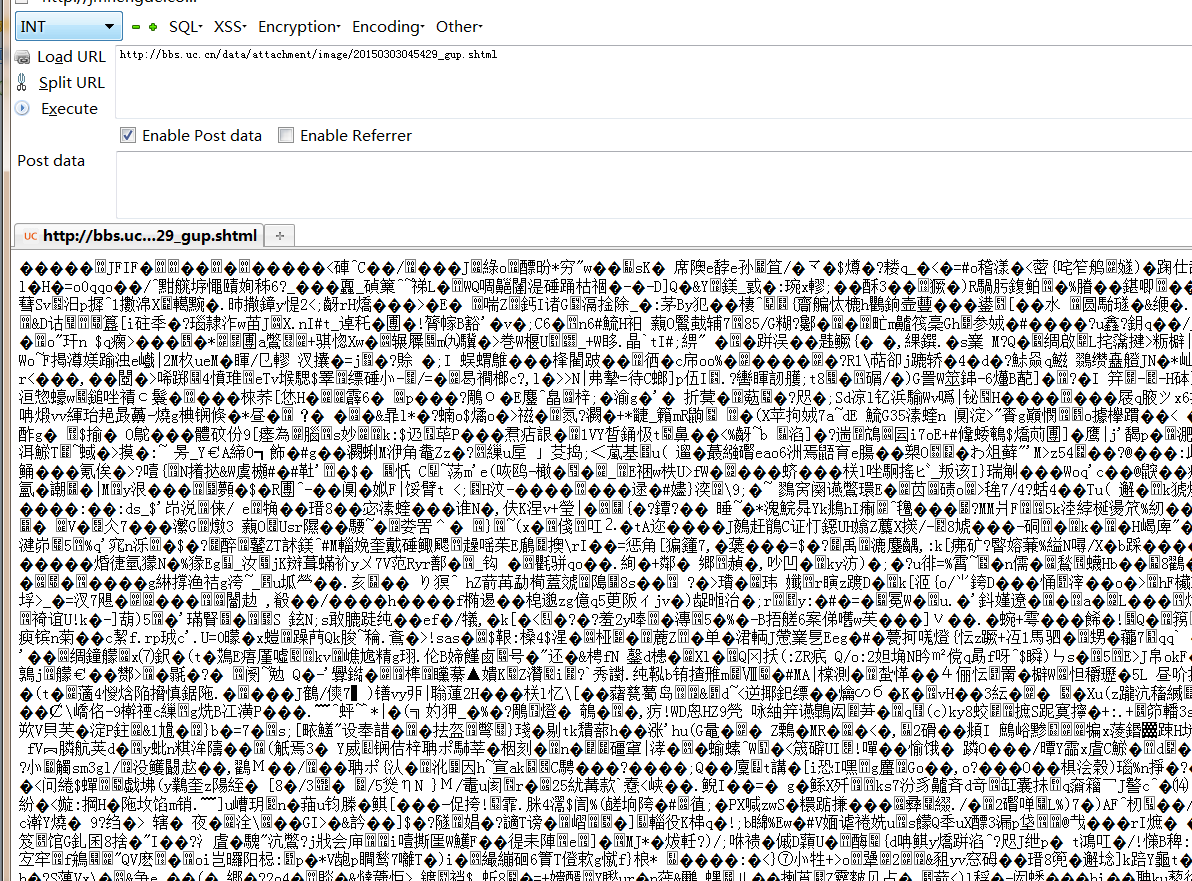This screenshot has width=1192, height=881.
Task: Click Load URL button
Action: (x=71, y=57)
